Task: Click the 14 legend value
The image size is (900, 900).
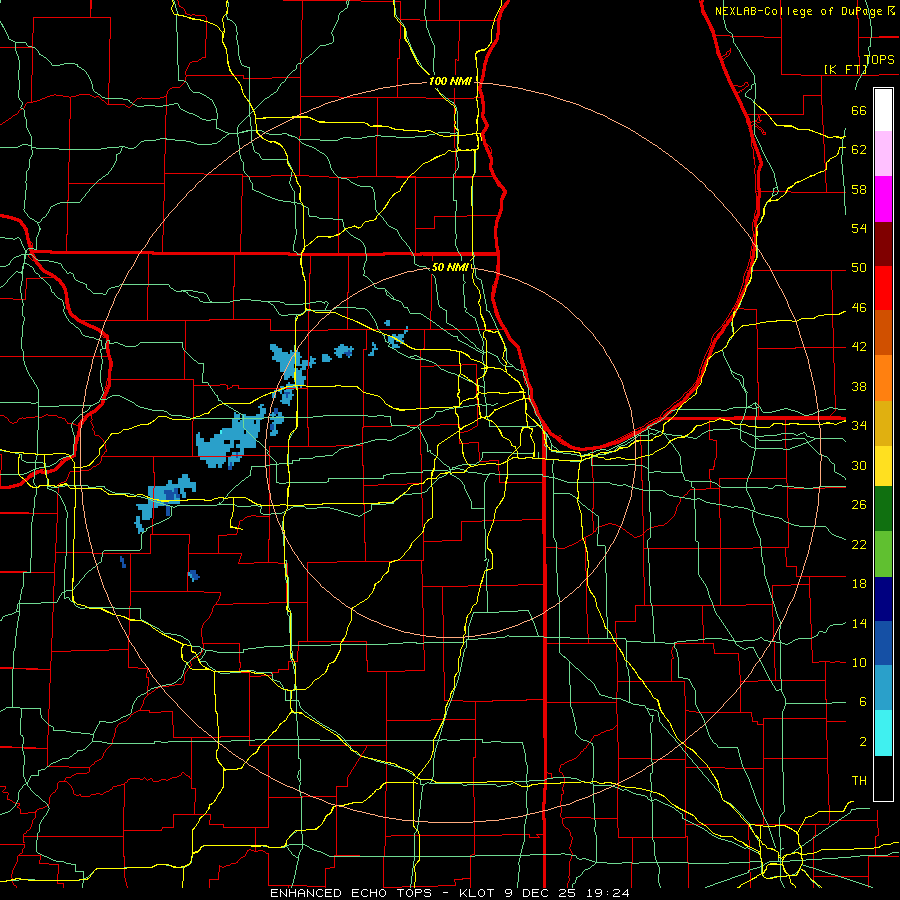Action: (x=859, y=623)
